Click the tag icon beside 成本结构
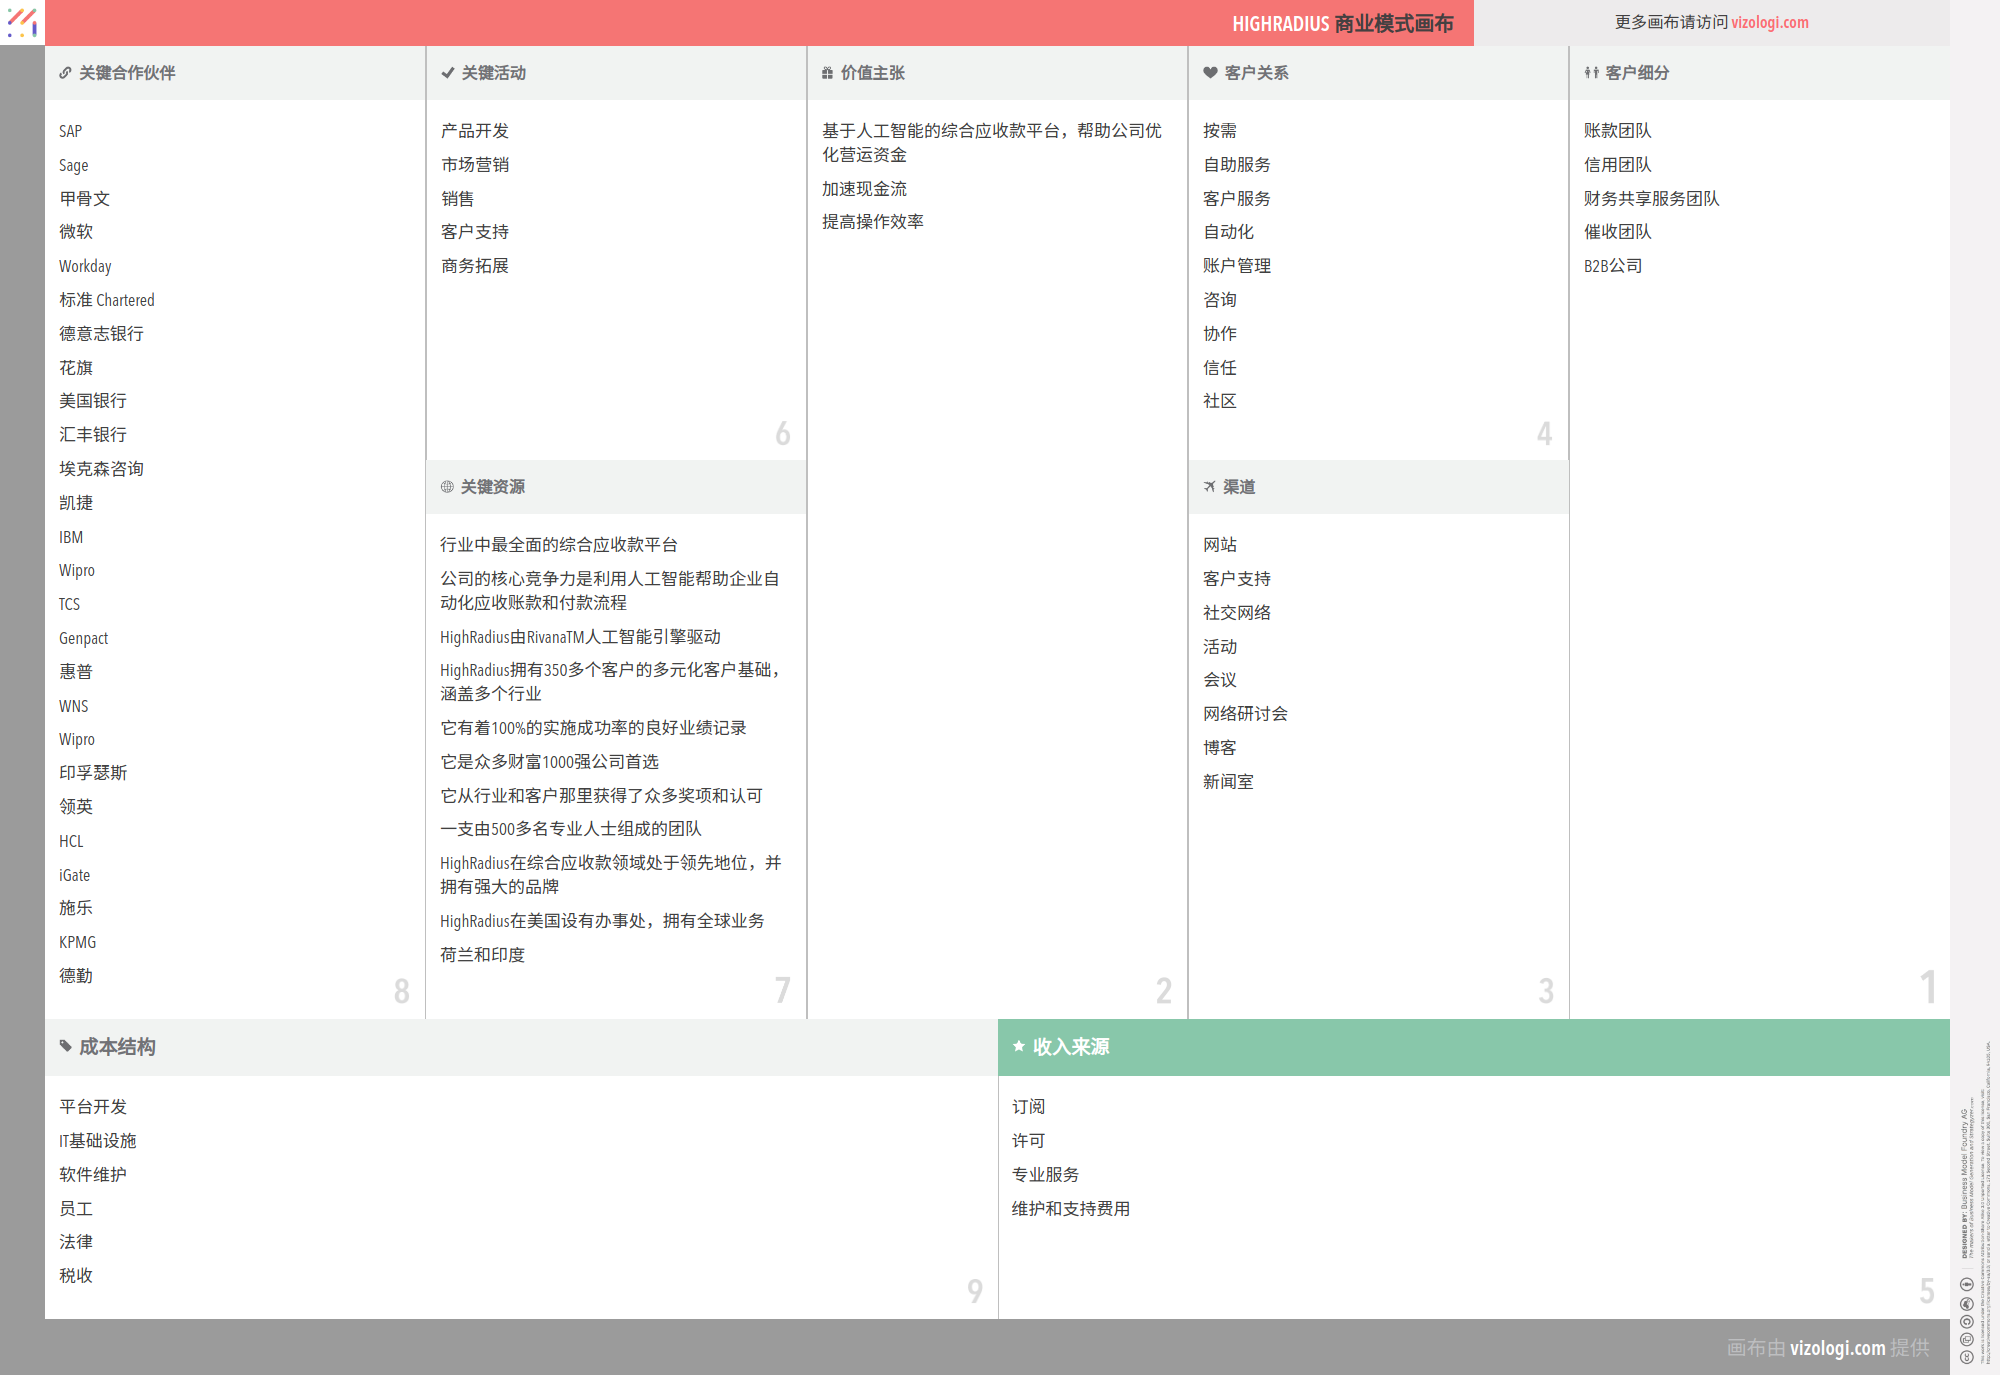The image size is (2000, 1375). (66, 1047)
